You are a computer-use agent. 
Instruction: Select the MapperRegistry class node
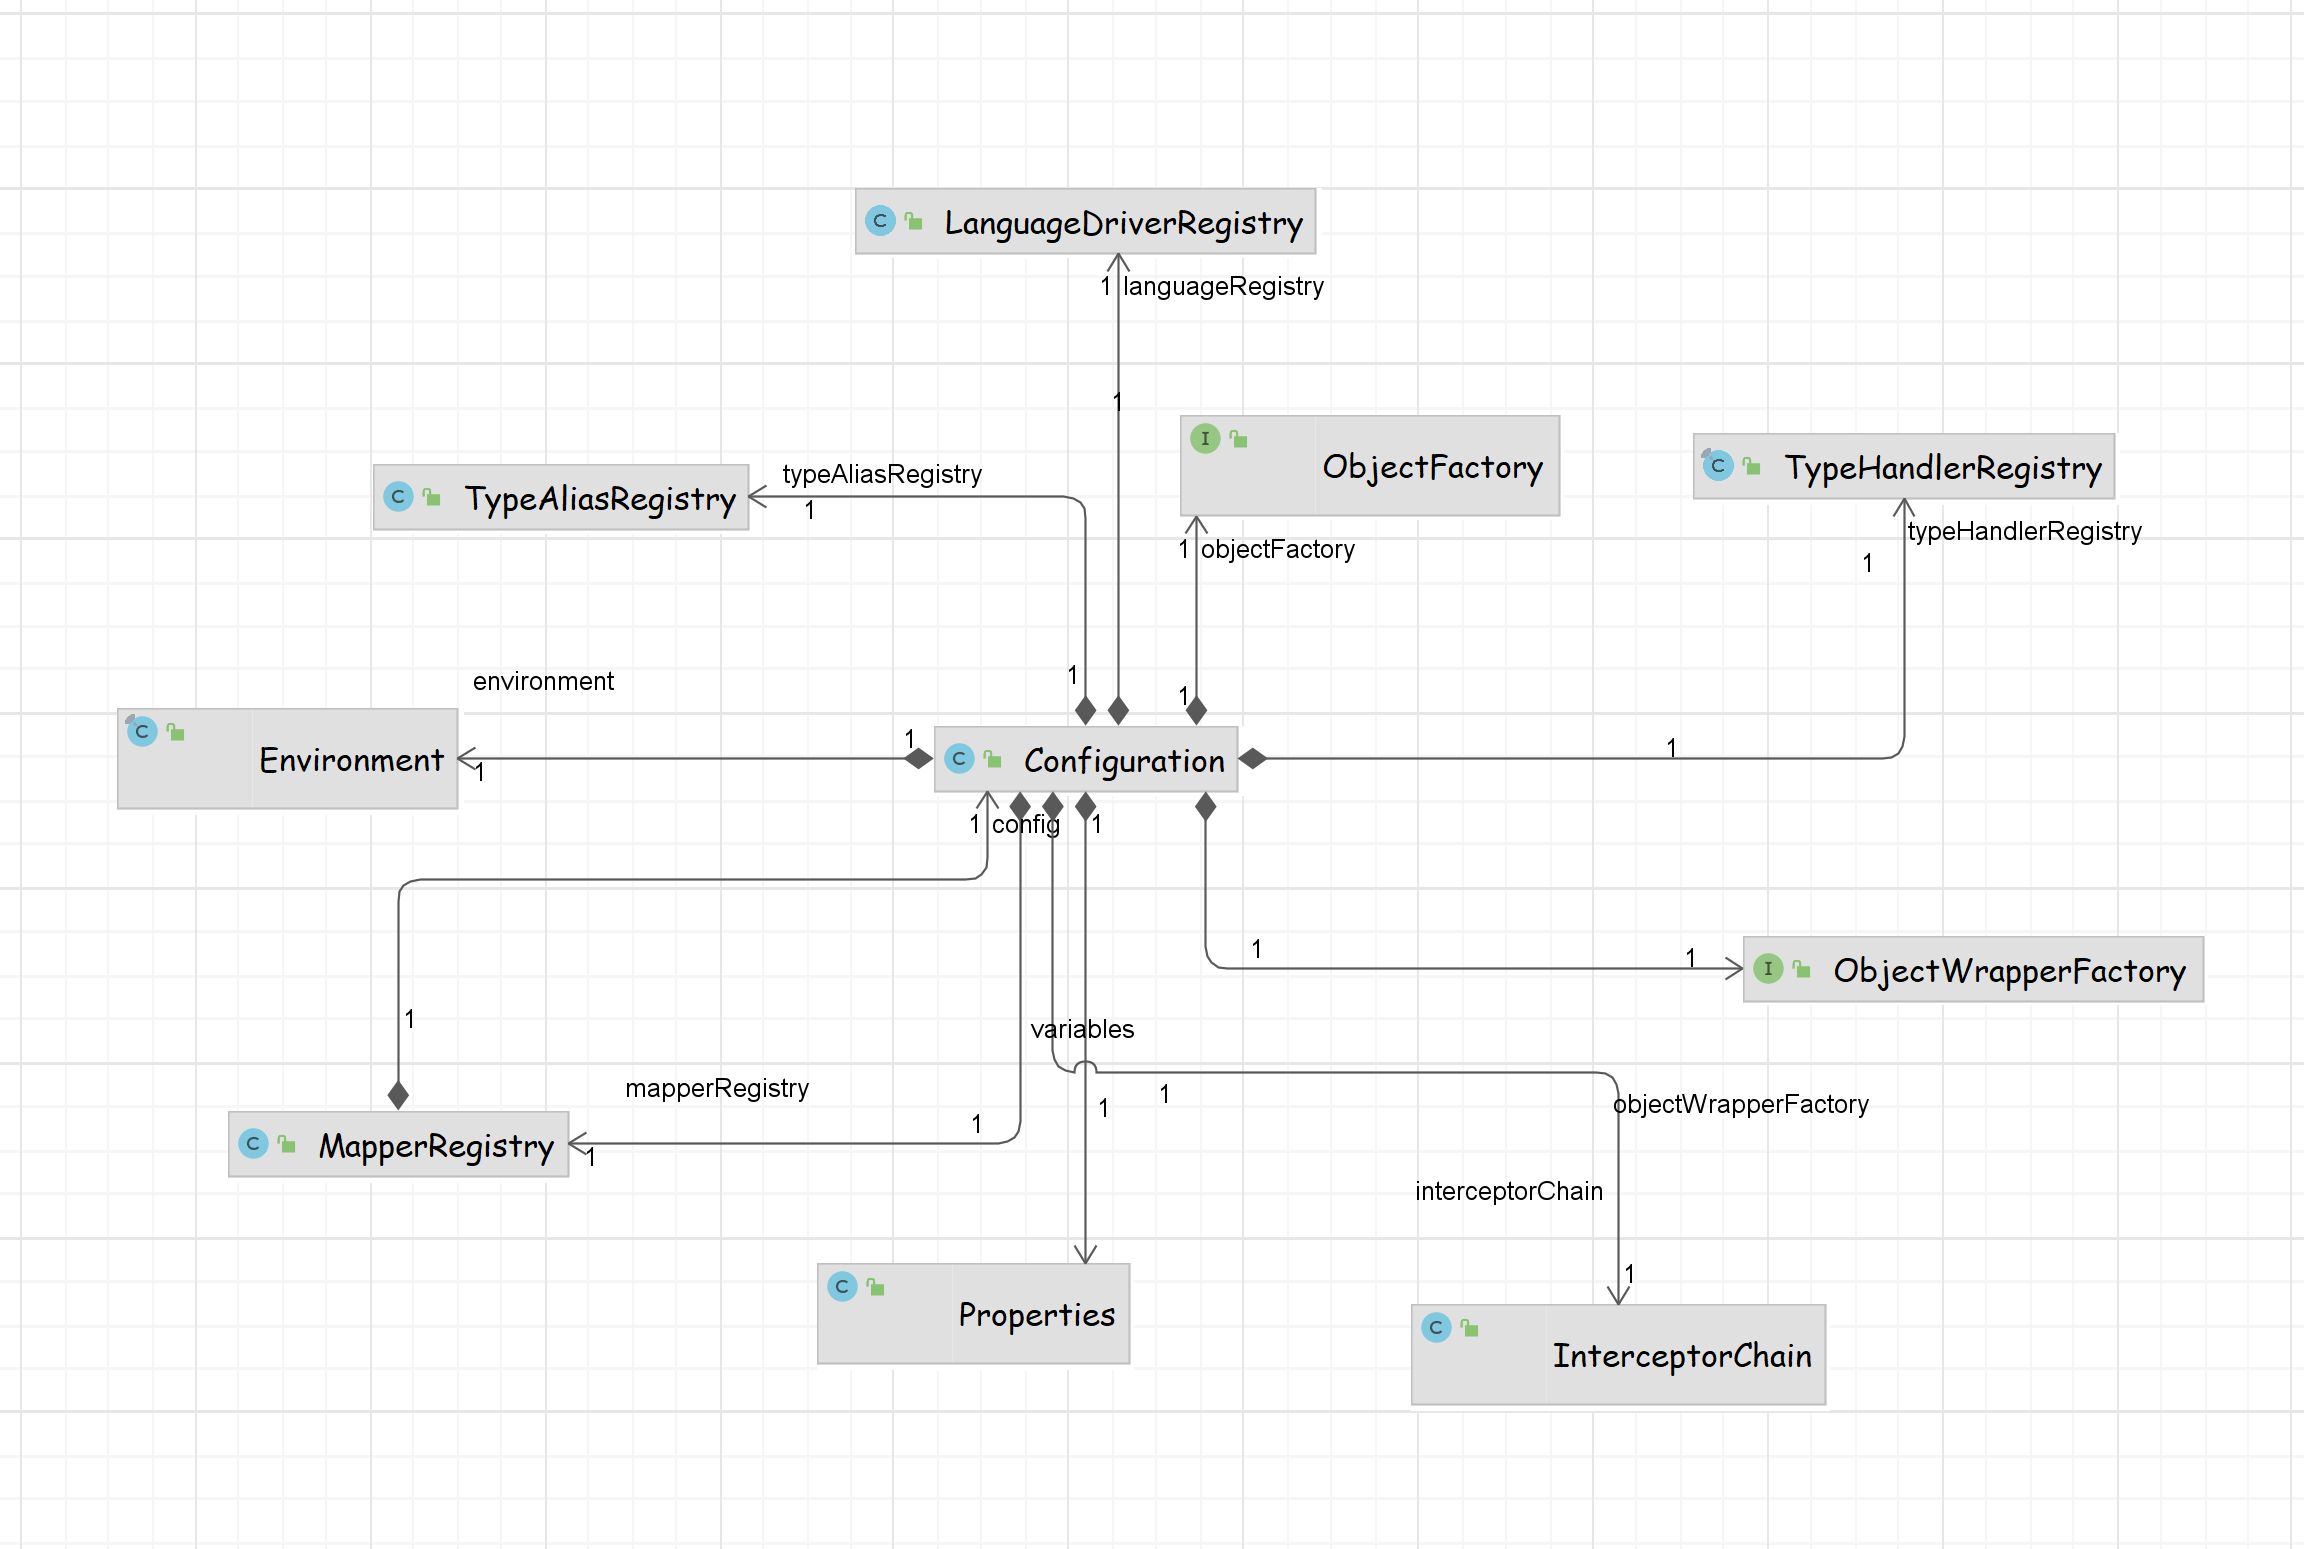tap(436, 1145)
